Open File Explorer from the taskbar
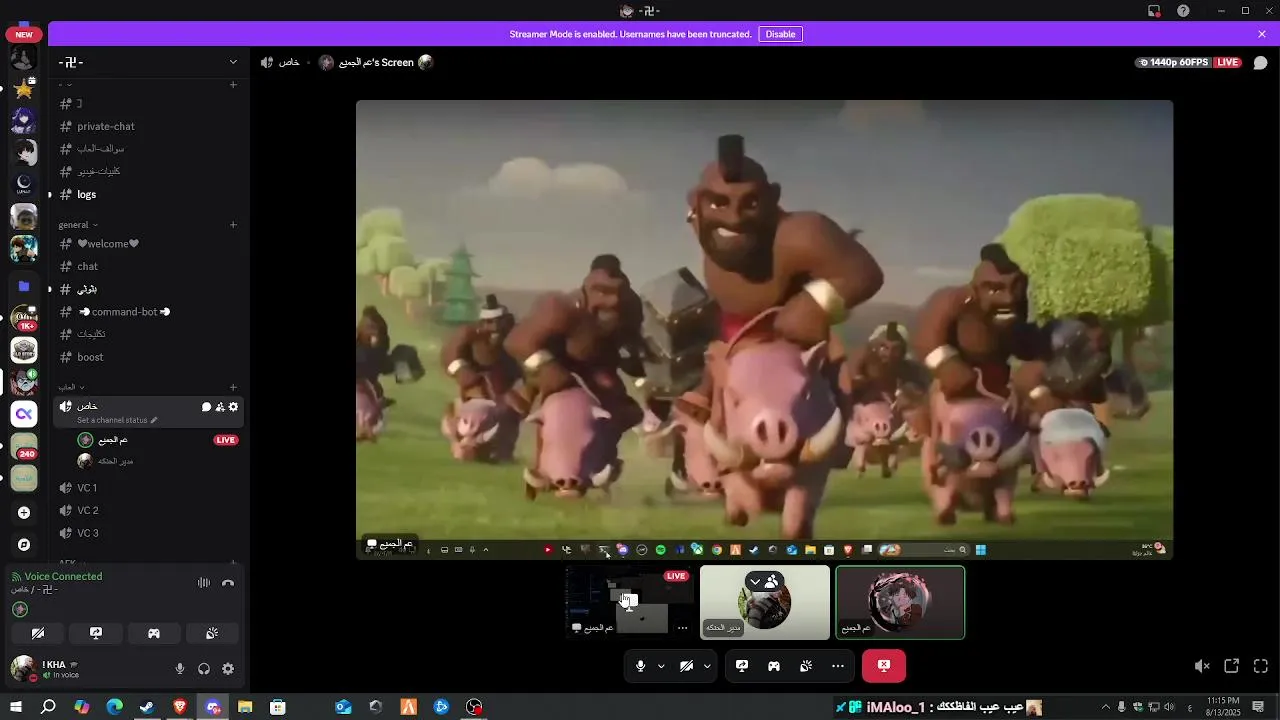Screen dimensions: 1280x720 245,707
